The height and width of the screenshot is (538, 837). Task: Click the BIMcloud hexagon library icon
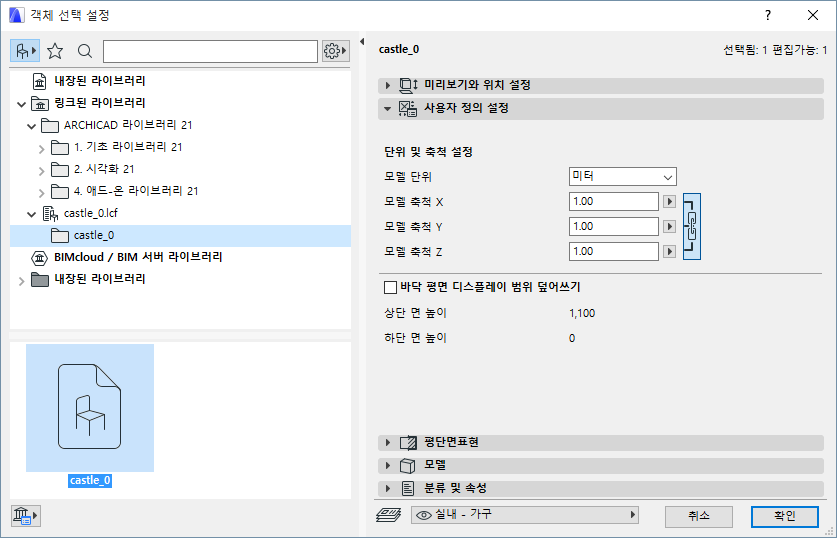(40, 258)
